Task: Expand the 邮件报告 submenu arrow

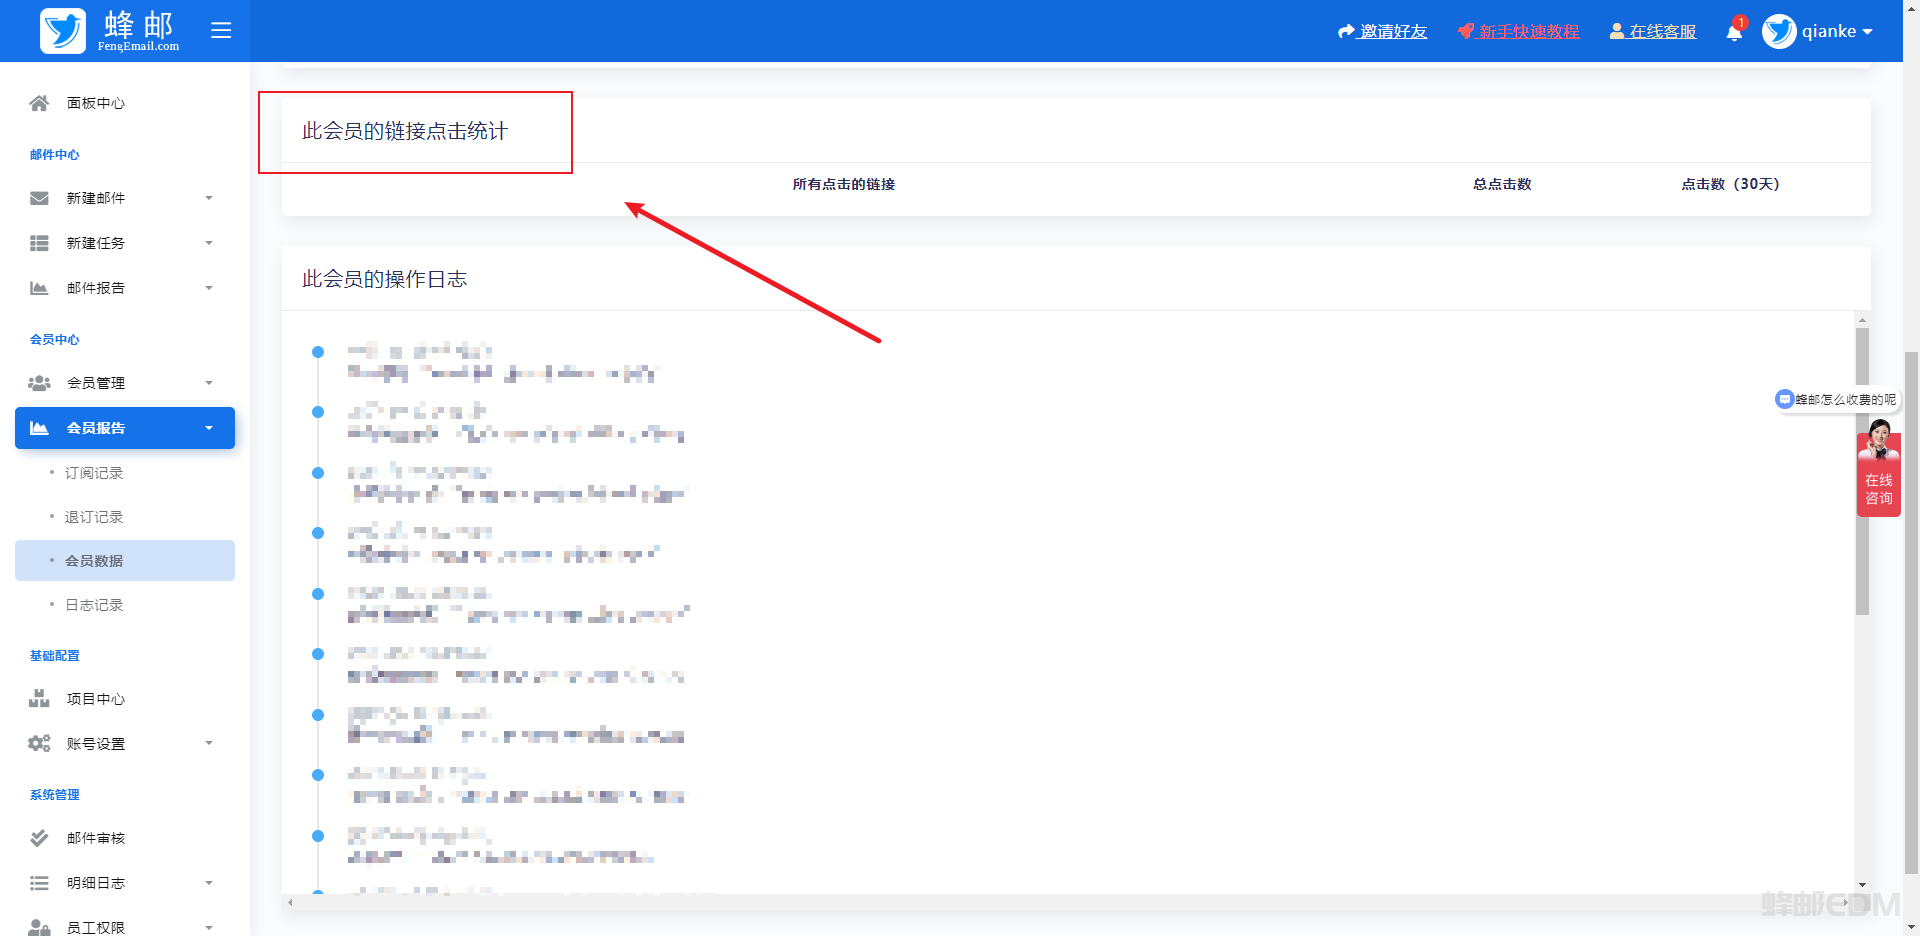Action: coord(209,288)
